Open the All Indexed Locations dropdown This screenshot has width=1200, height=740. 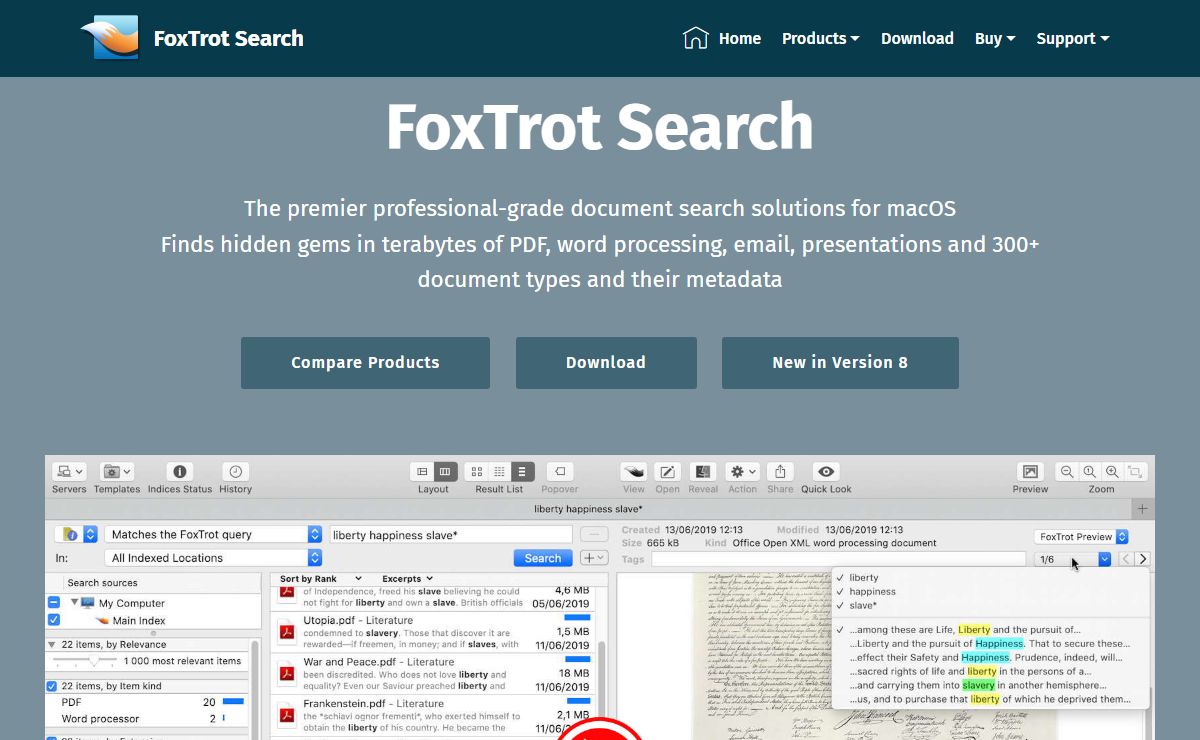[x=214, y=558]
